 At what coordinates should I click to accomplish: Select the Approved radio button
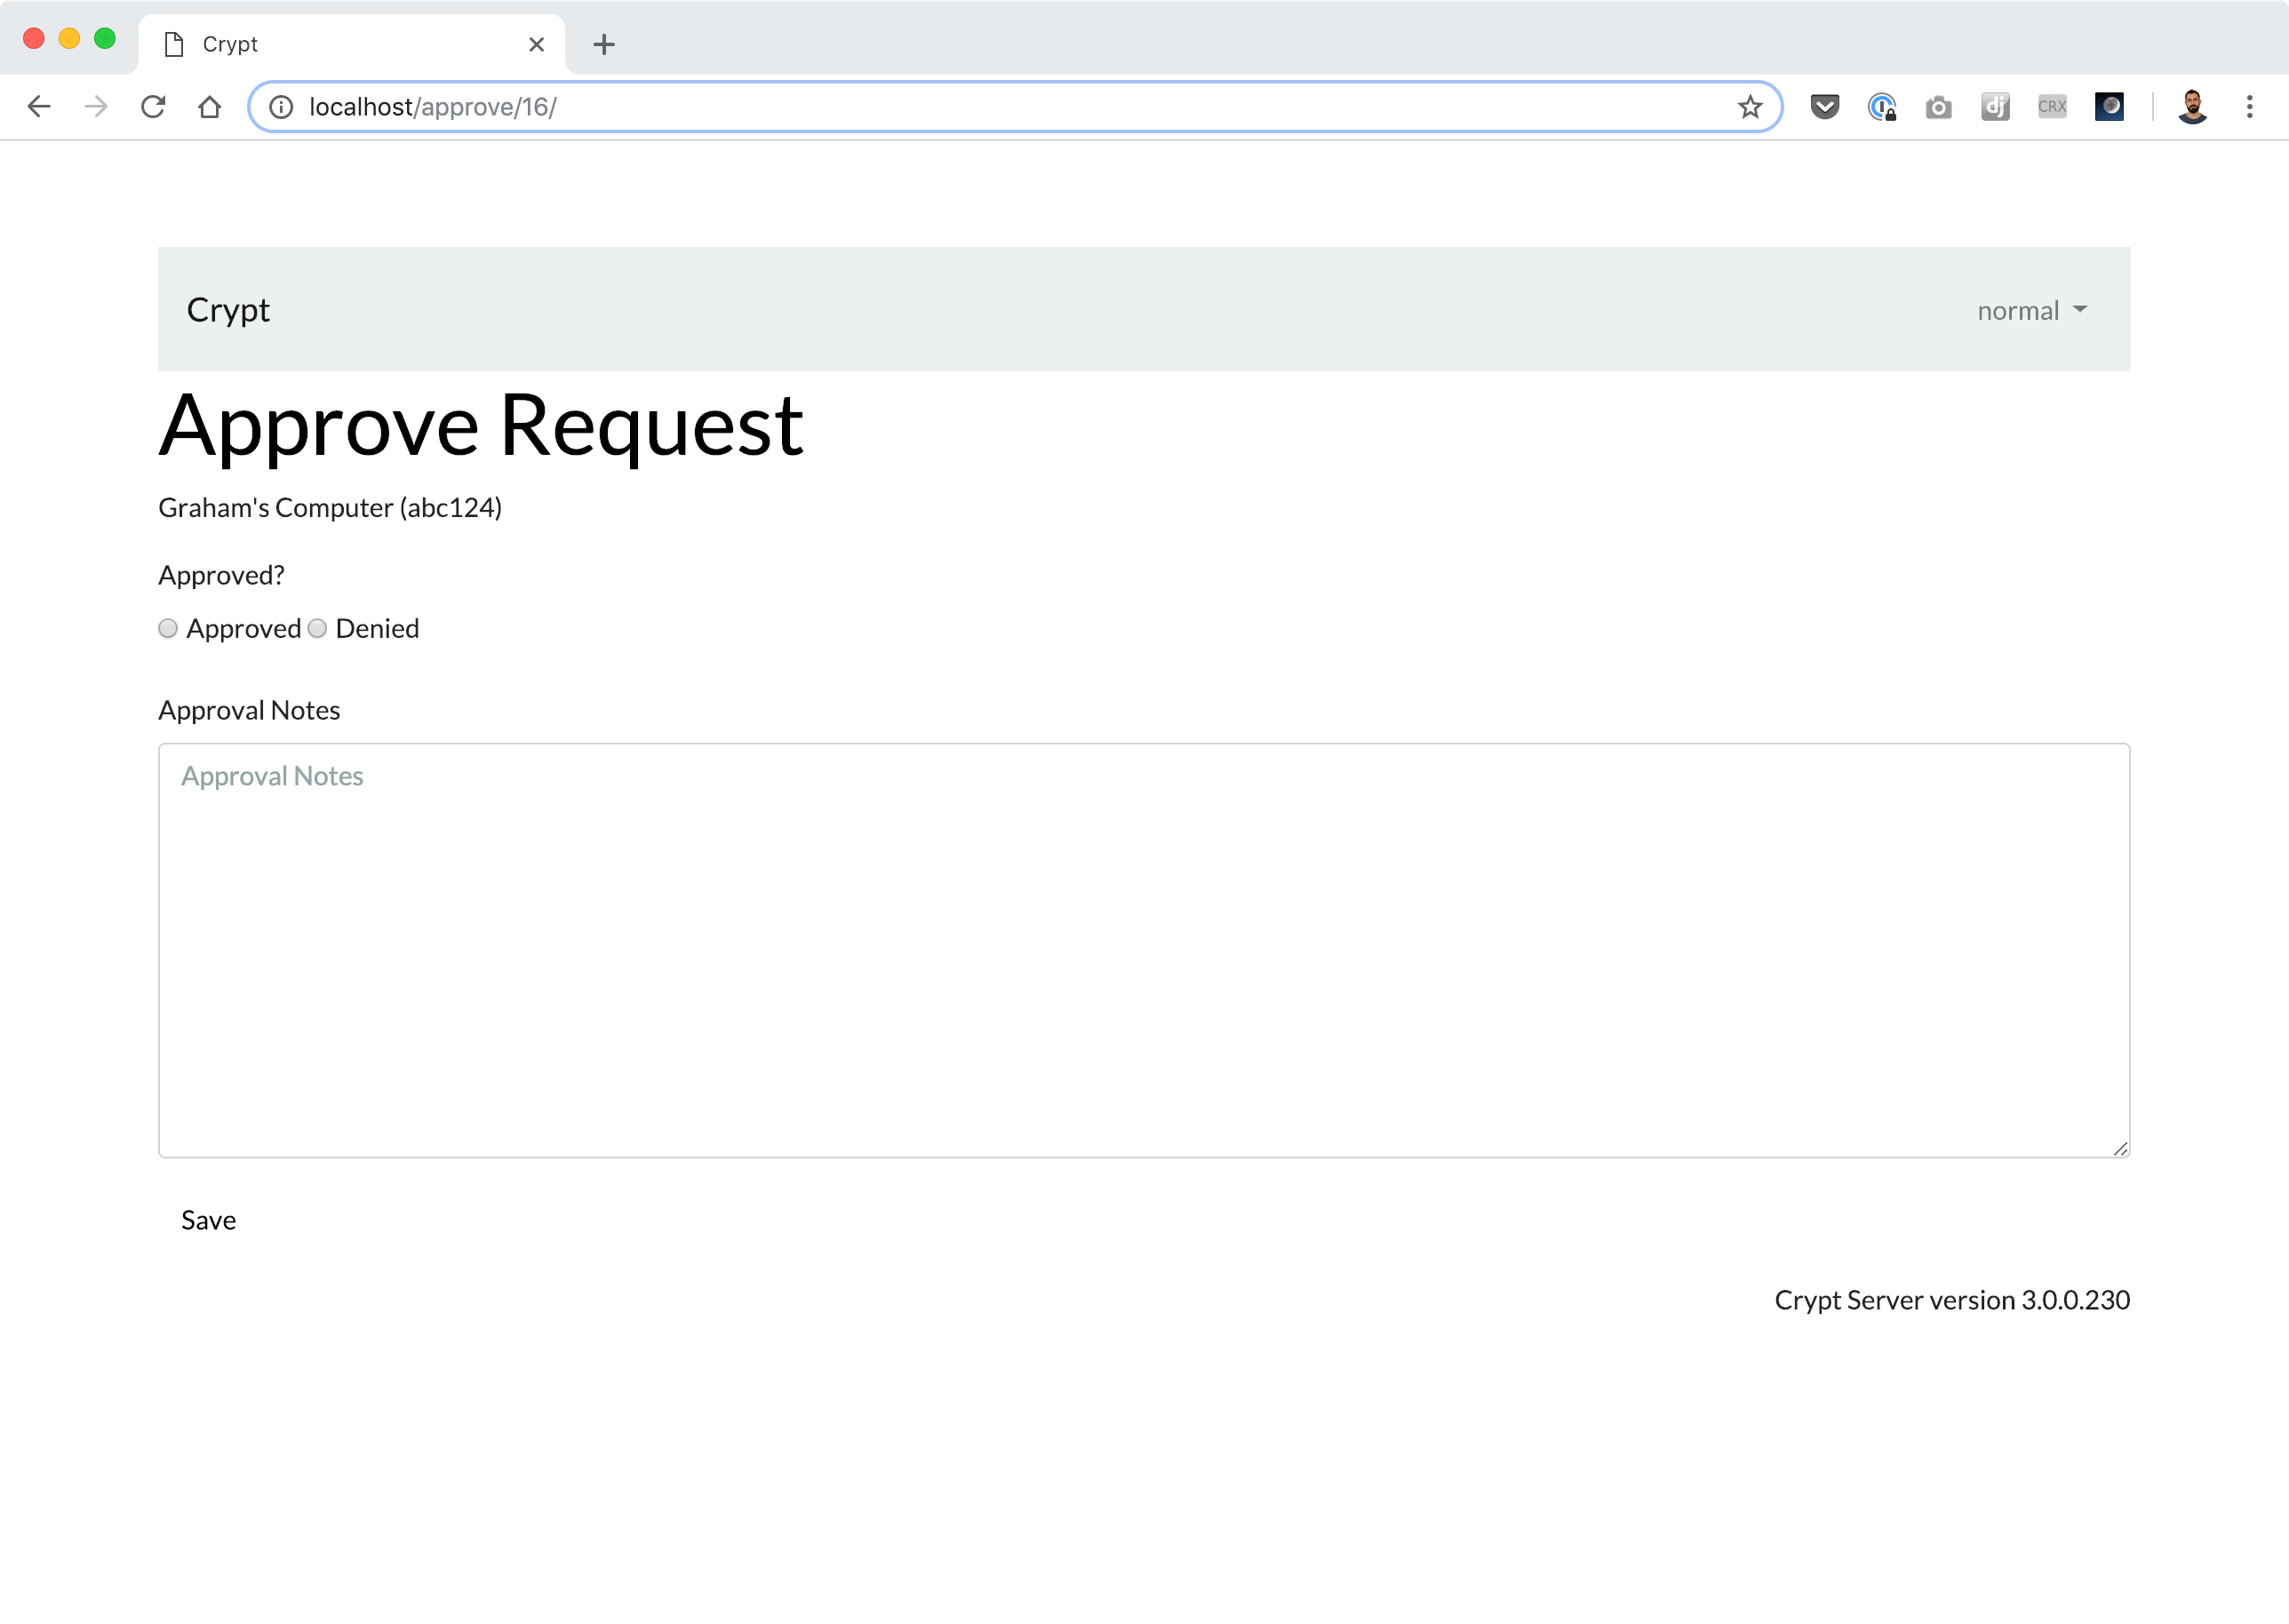tap(168, 629)
